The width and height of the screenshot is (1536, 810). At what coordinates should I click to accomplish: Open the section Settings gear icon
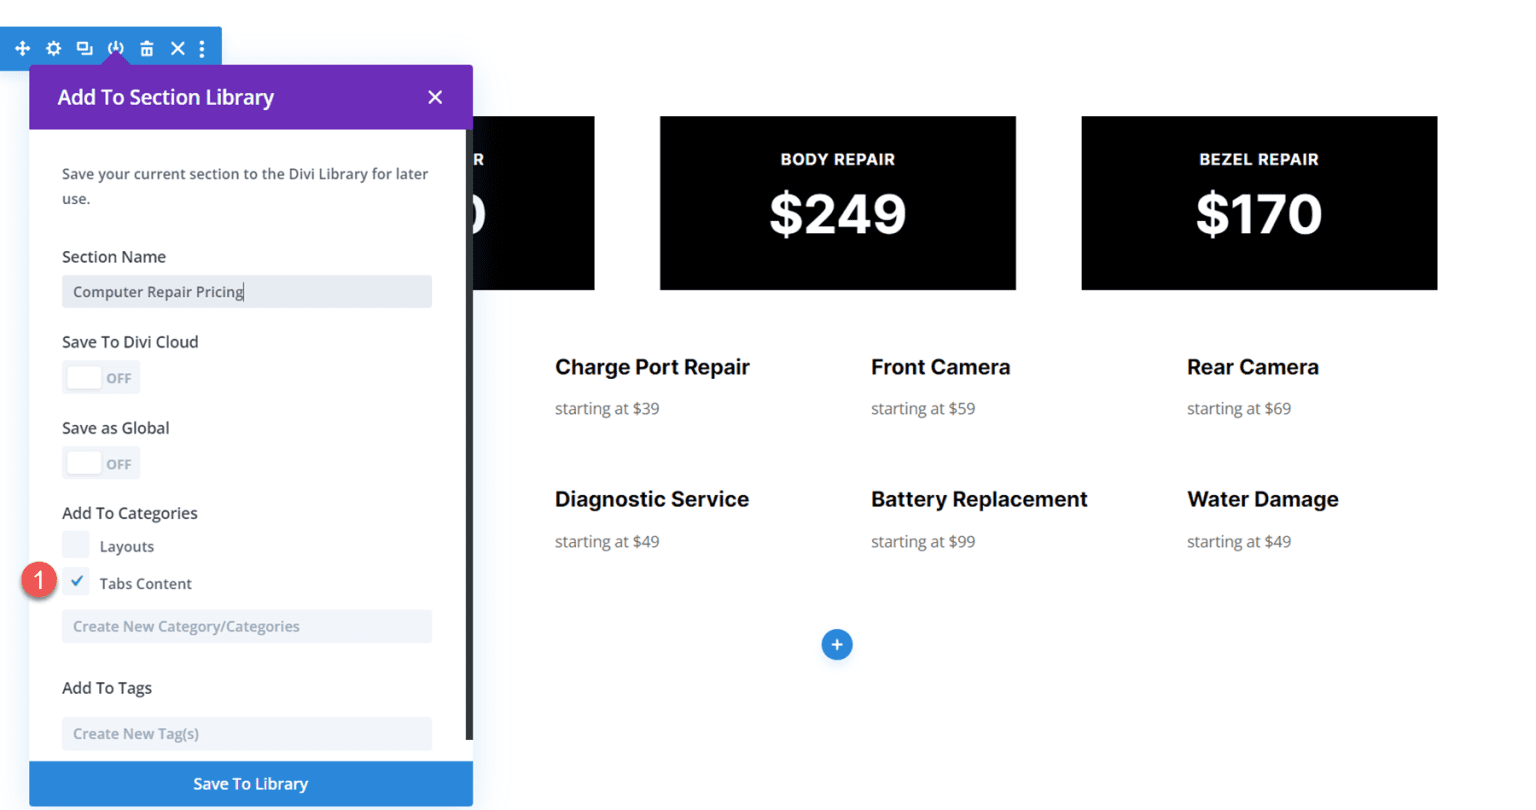(53, 47)
